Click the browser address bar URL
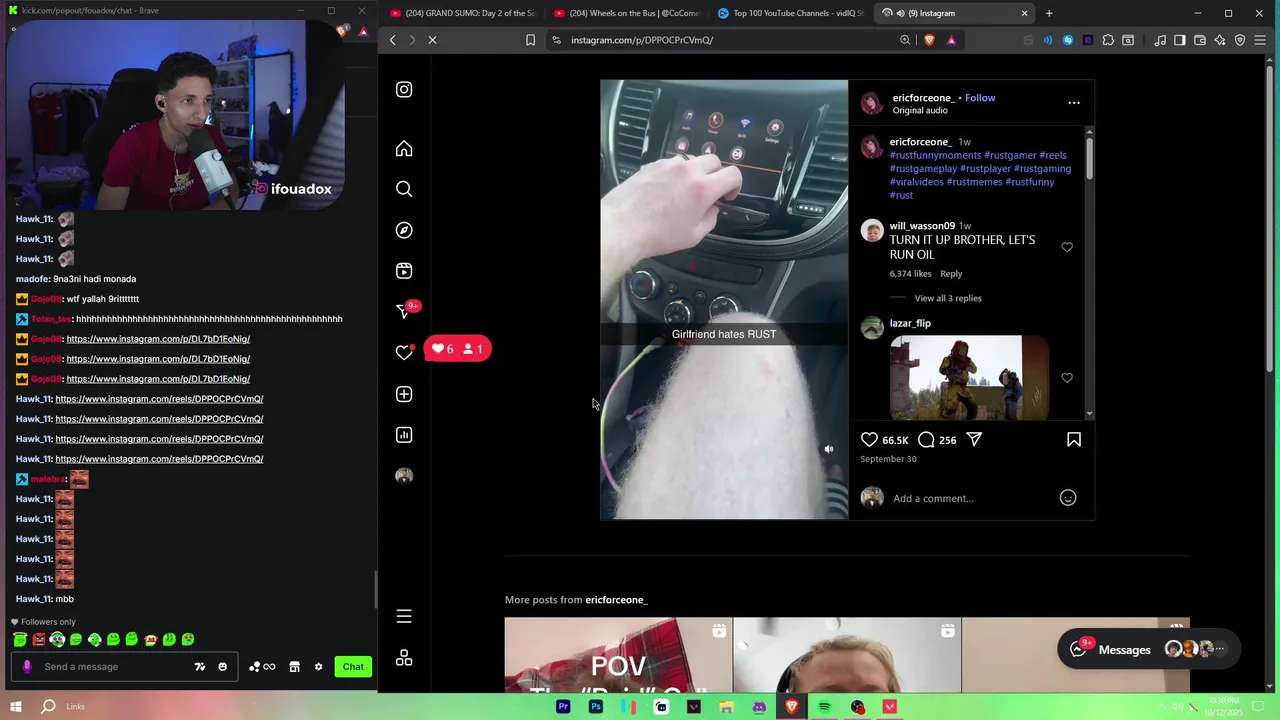The height and width of the screenshot is (720, 1280). point(642,40)
